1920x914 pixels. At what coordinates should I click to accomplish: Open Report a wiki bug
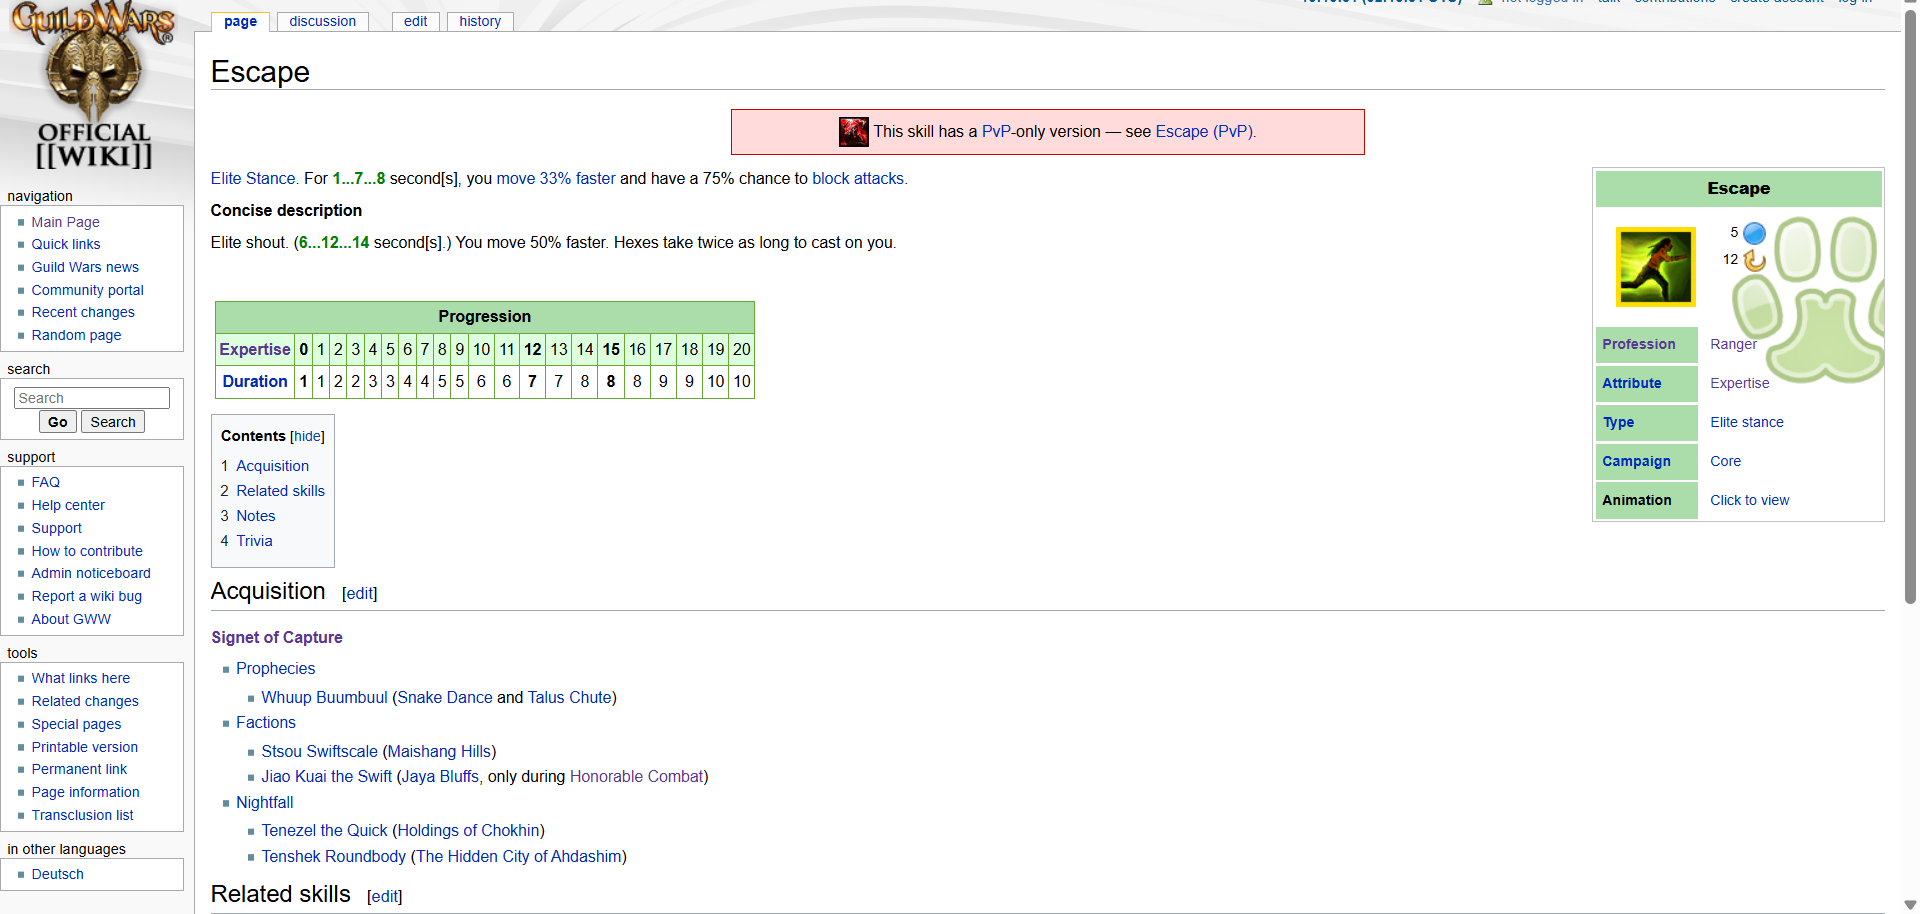point(86,596)
